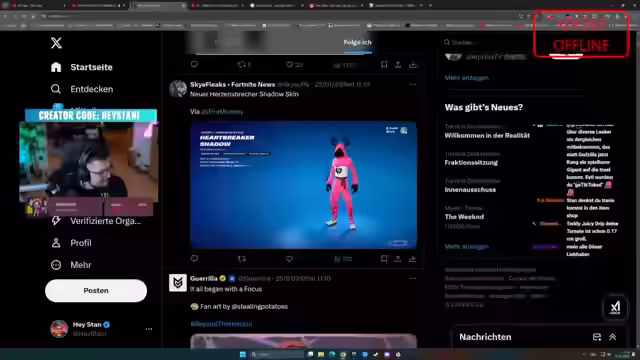The width and height of the screenshot is (640, 360).
Task: Open Hey Stan account options (three dots)
Action: [149, 329]
